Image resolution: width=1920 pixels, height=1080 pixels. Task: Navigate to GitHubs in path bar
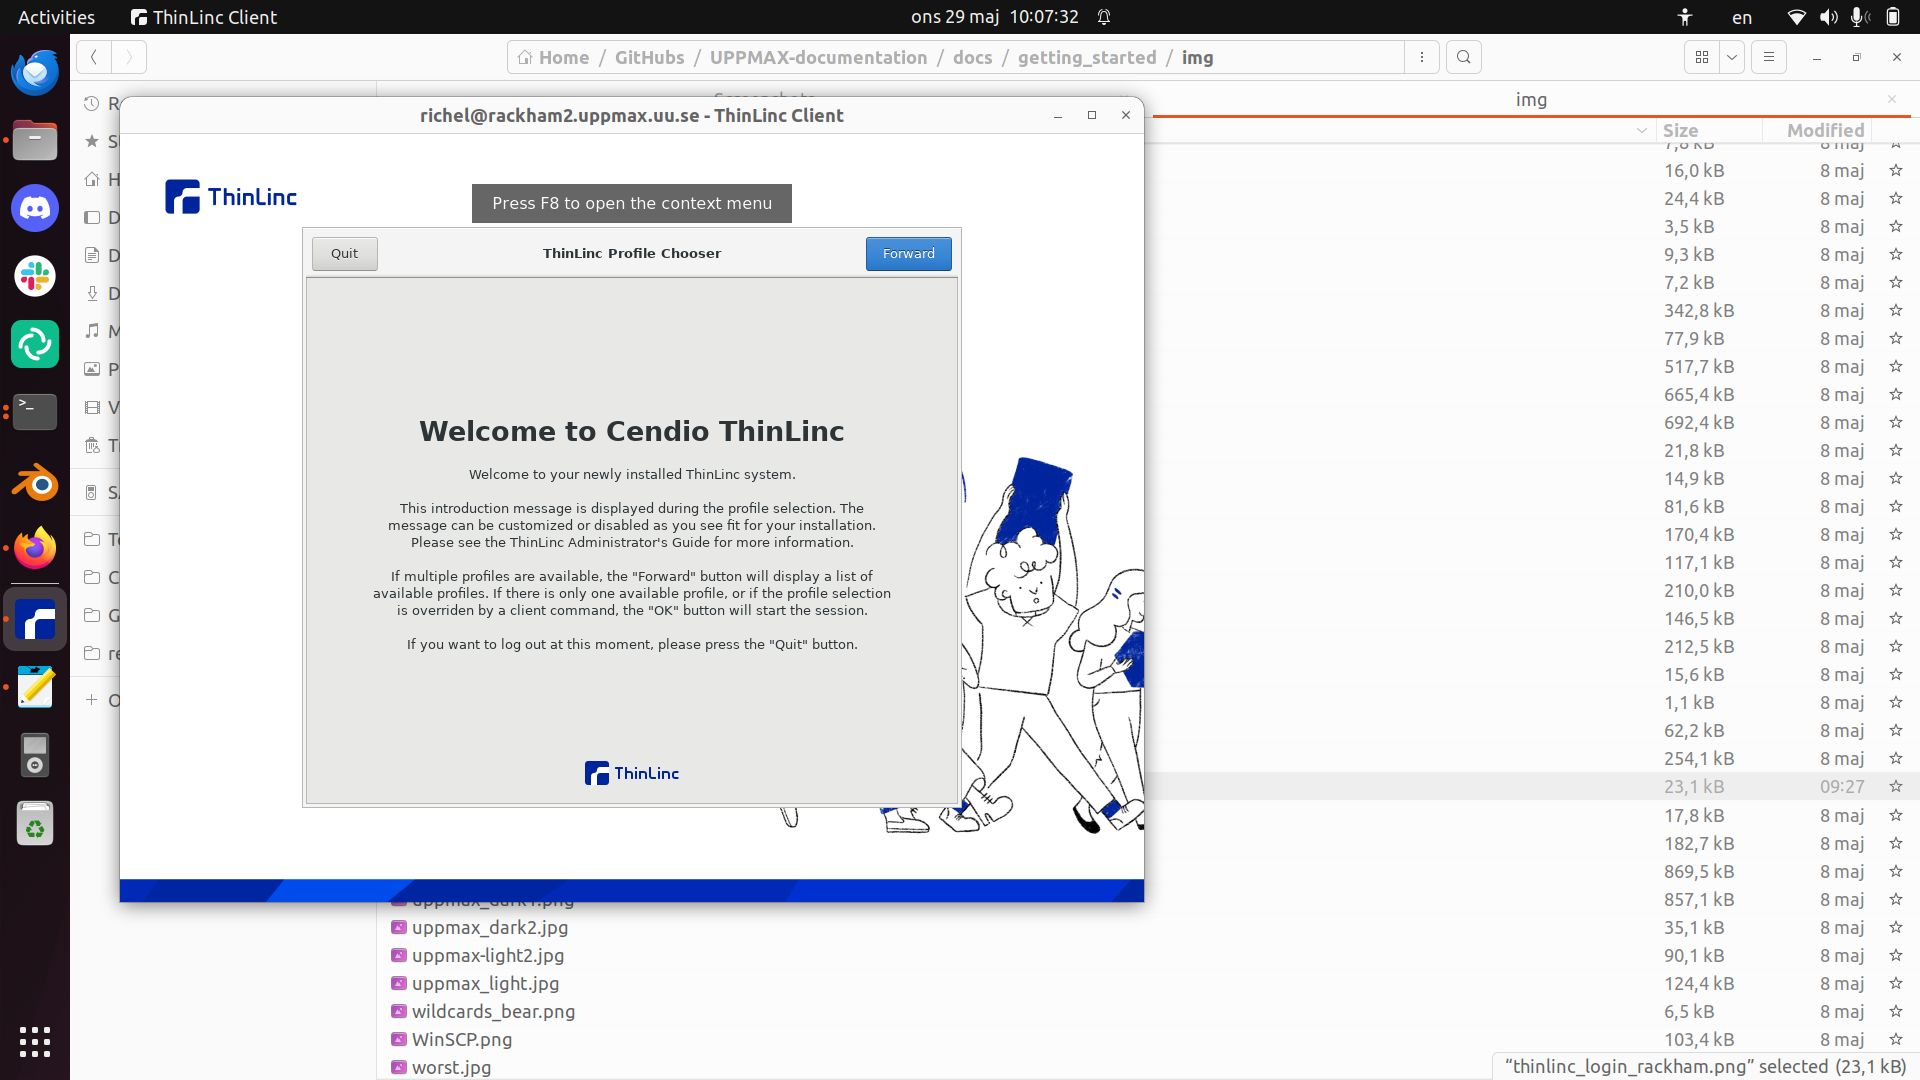649,57
